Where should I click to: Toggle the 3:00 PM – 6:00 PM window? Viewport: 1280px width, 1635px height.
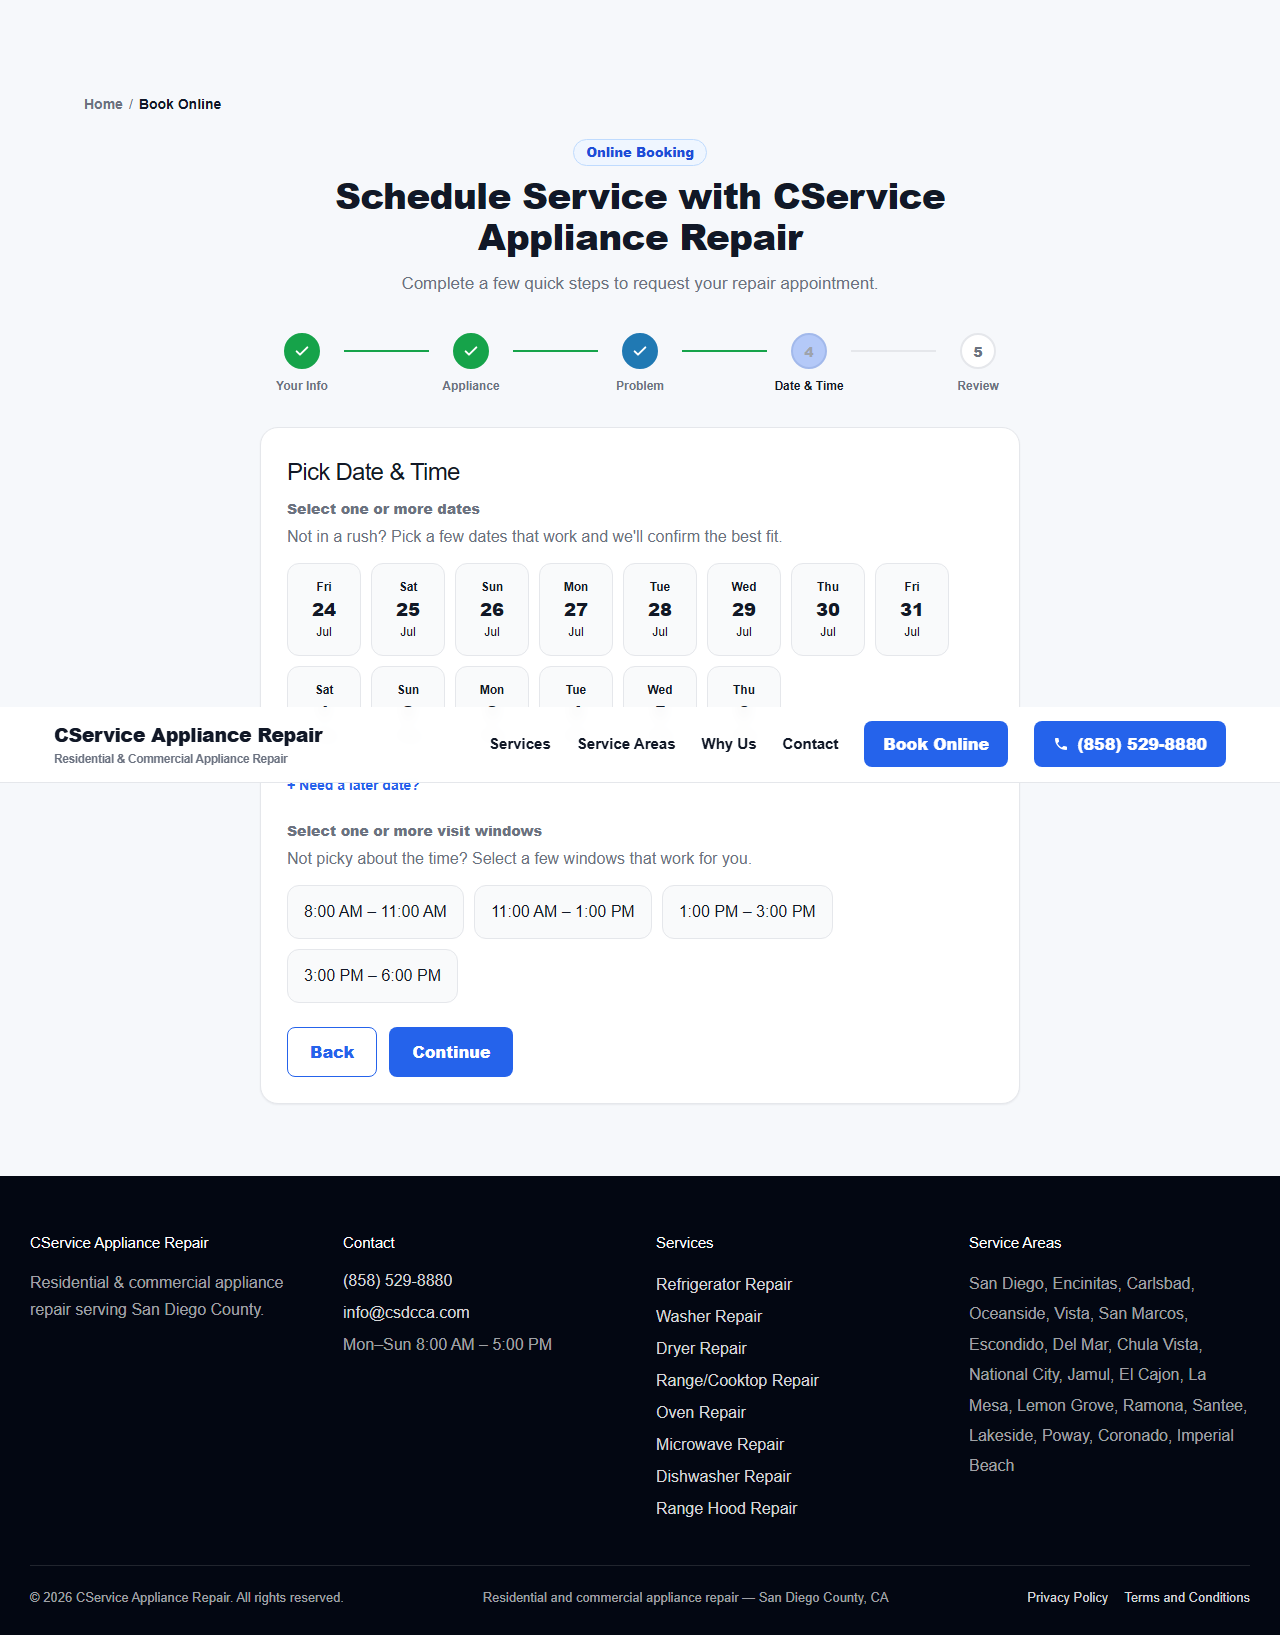[372, 976]
